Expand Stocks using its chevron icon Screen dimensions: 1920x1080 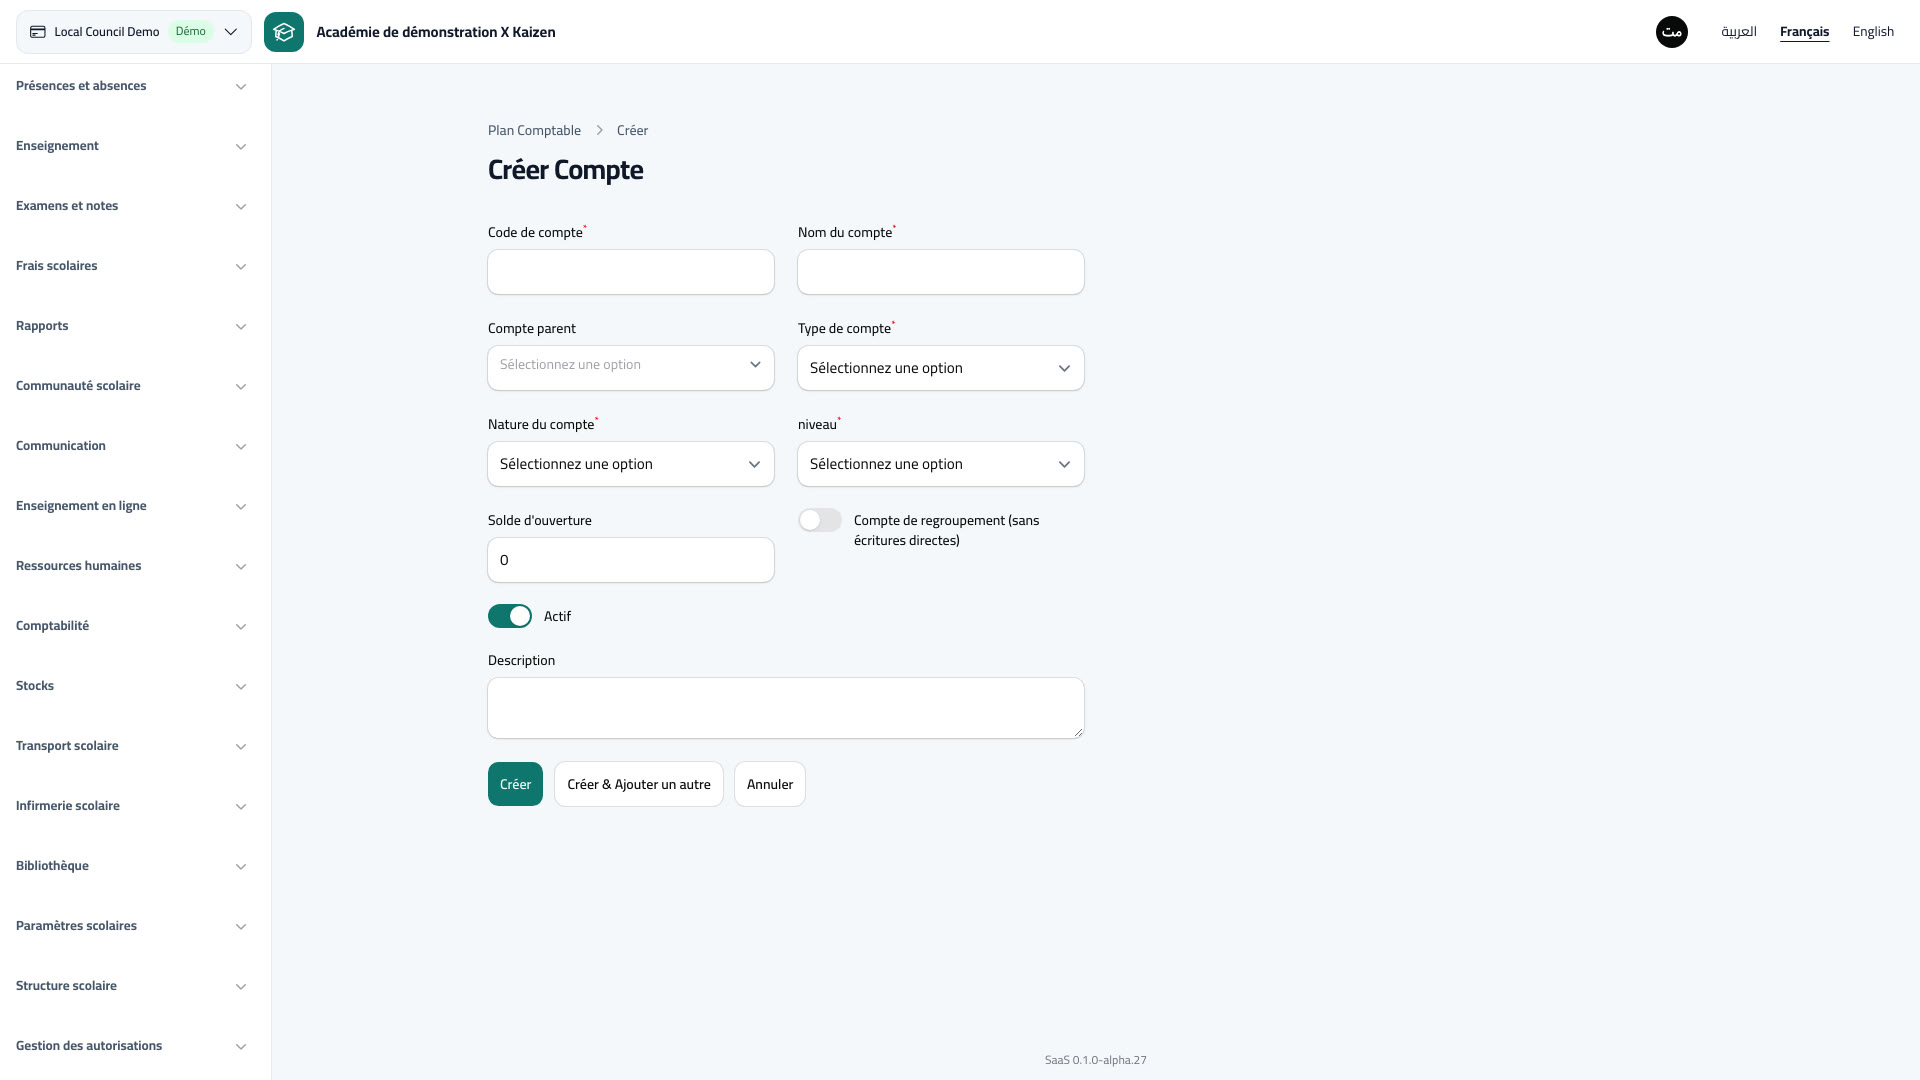241,687
